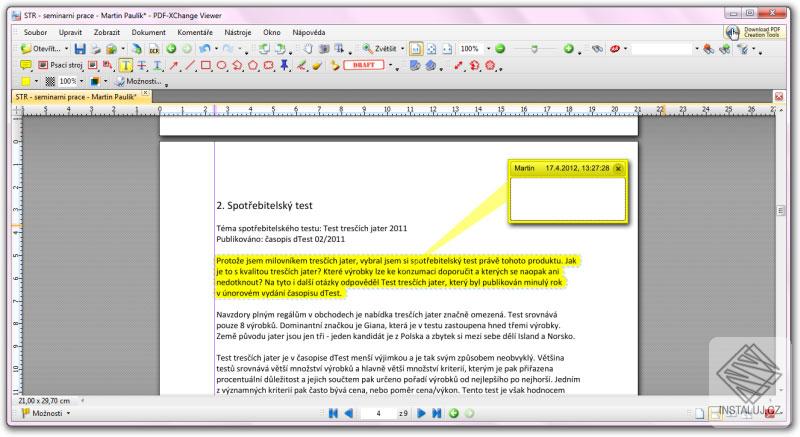Toggle the Fit Page view

pos(432,49)
